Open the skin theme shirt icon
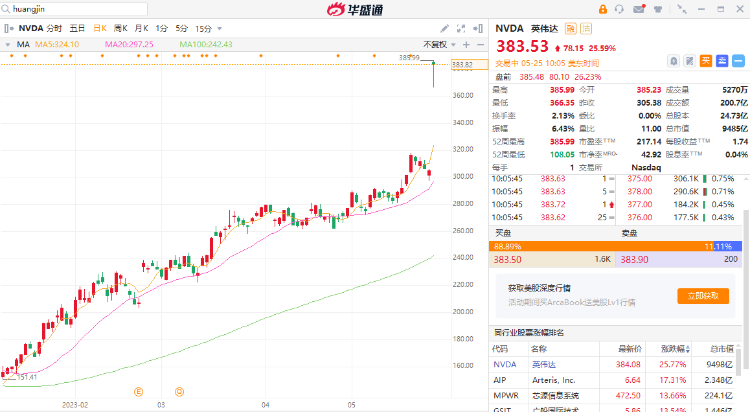This screenshot has width=750, height=412. click(658, 9)
